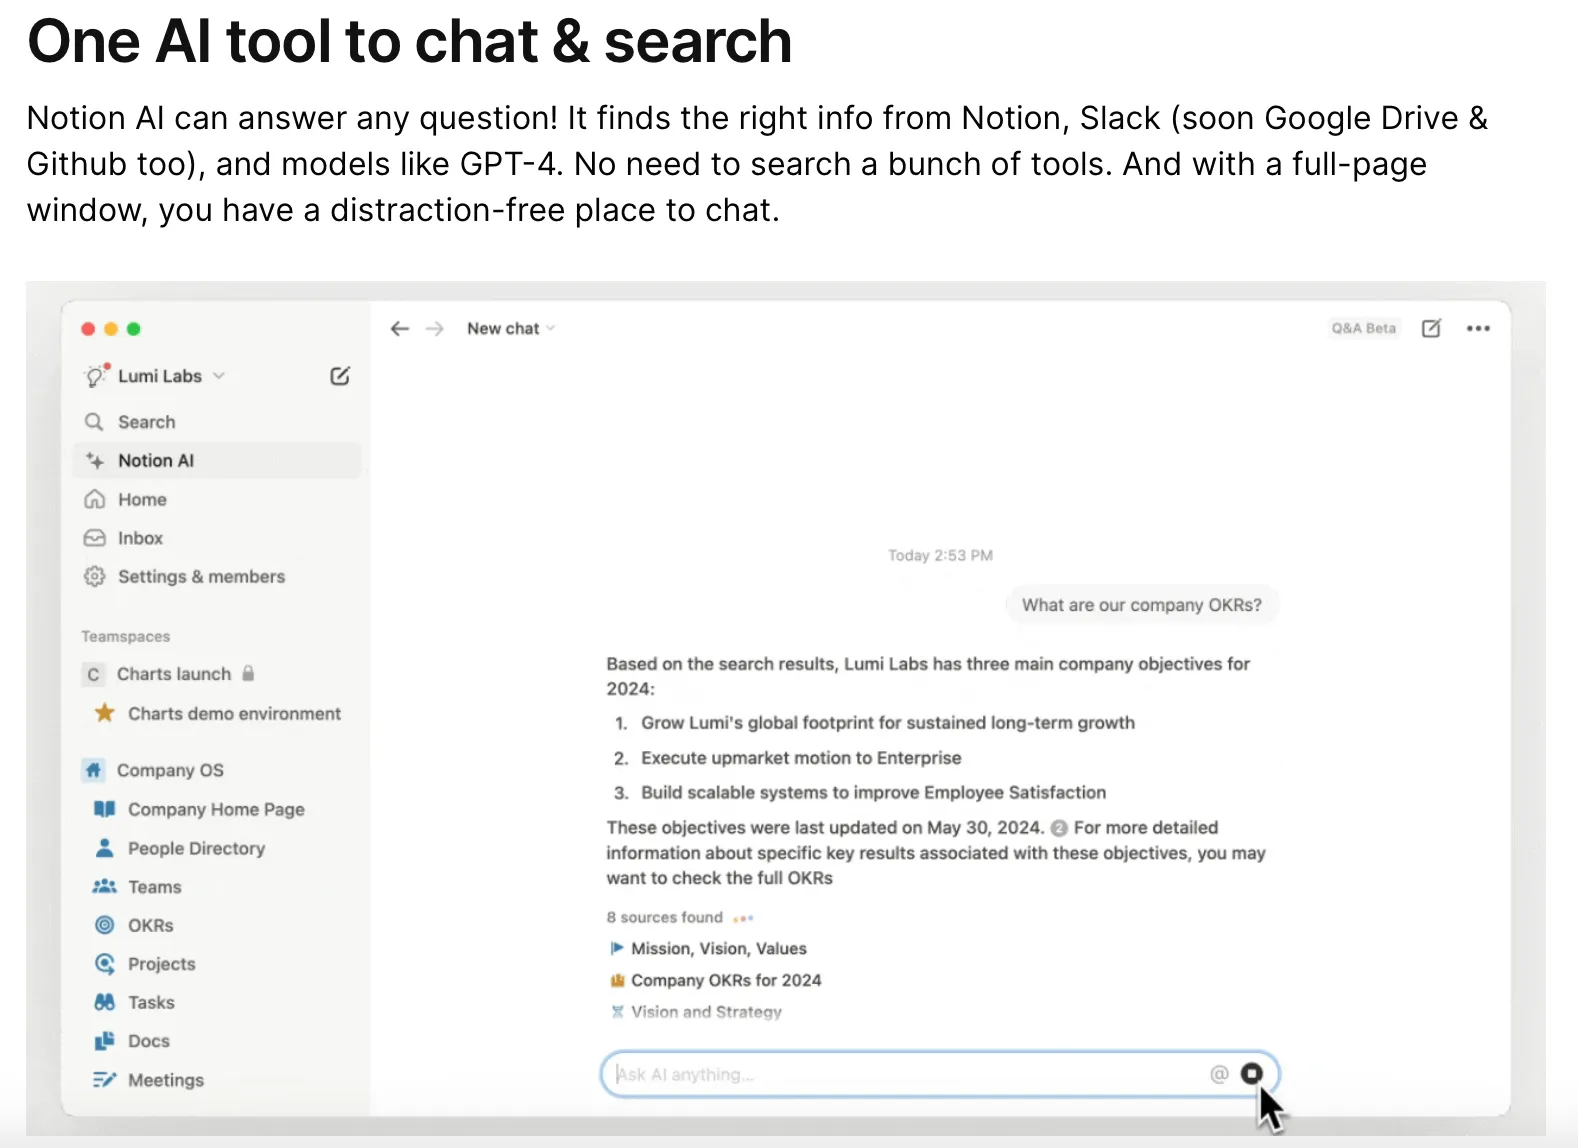Open Inbox in the sidebar
Image resolution: width=1578 pixels, height=1148 pixels.
(140, 538)
